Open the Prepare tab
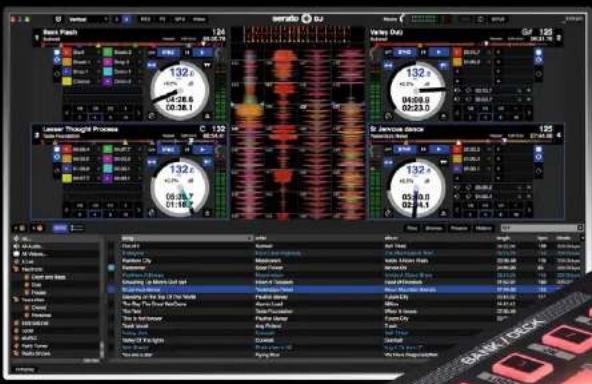 point(458,228)
